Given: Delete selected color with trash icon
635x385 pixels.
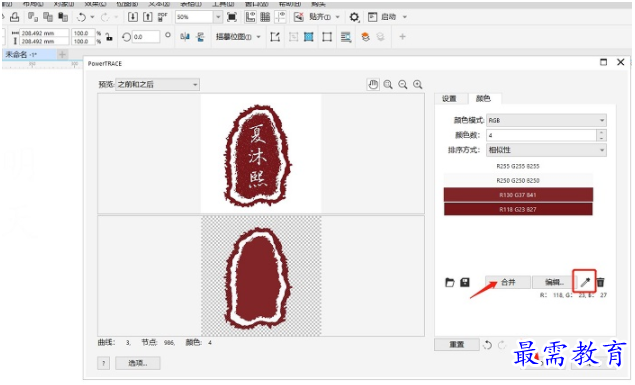Looking at the screenshot, I should coord(600,282).
